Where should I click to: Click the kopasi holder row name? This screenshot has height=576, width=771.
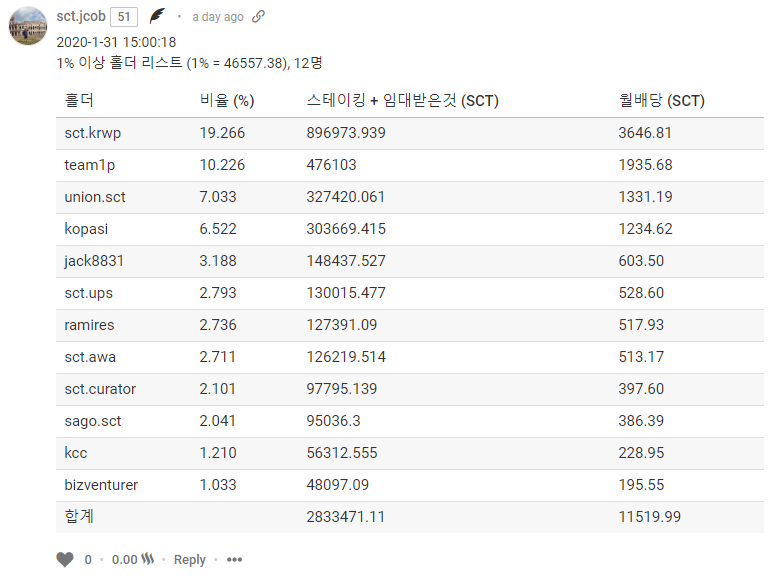87,229
